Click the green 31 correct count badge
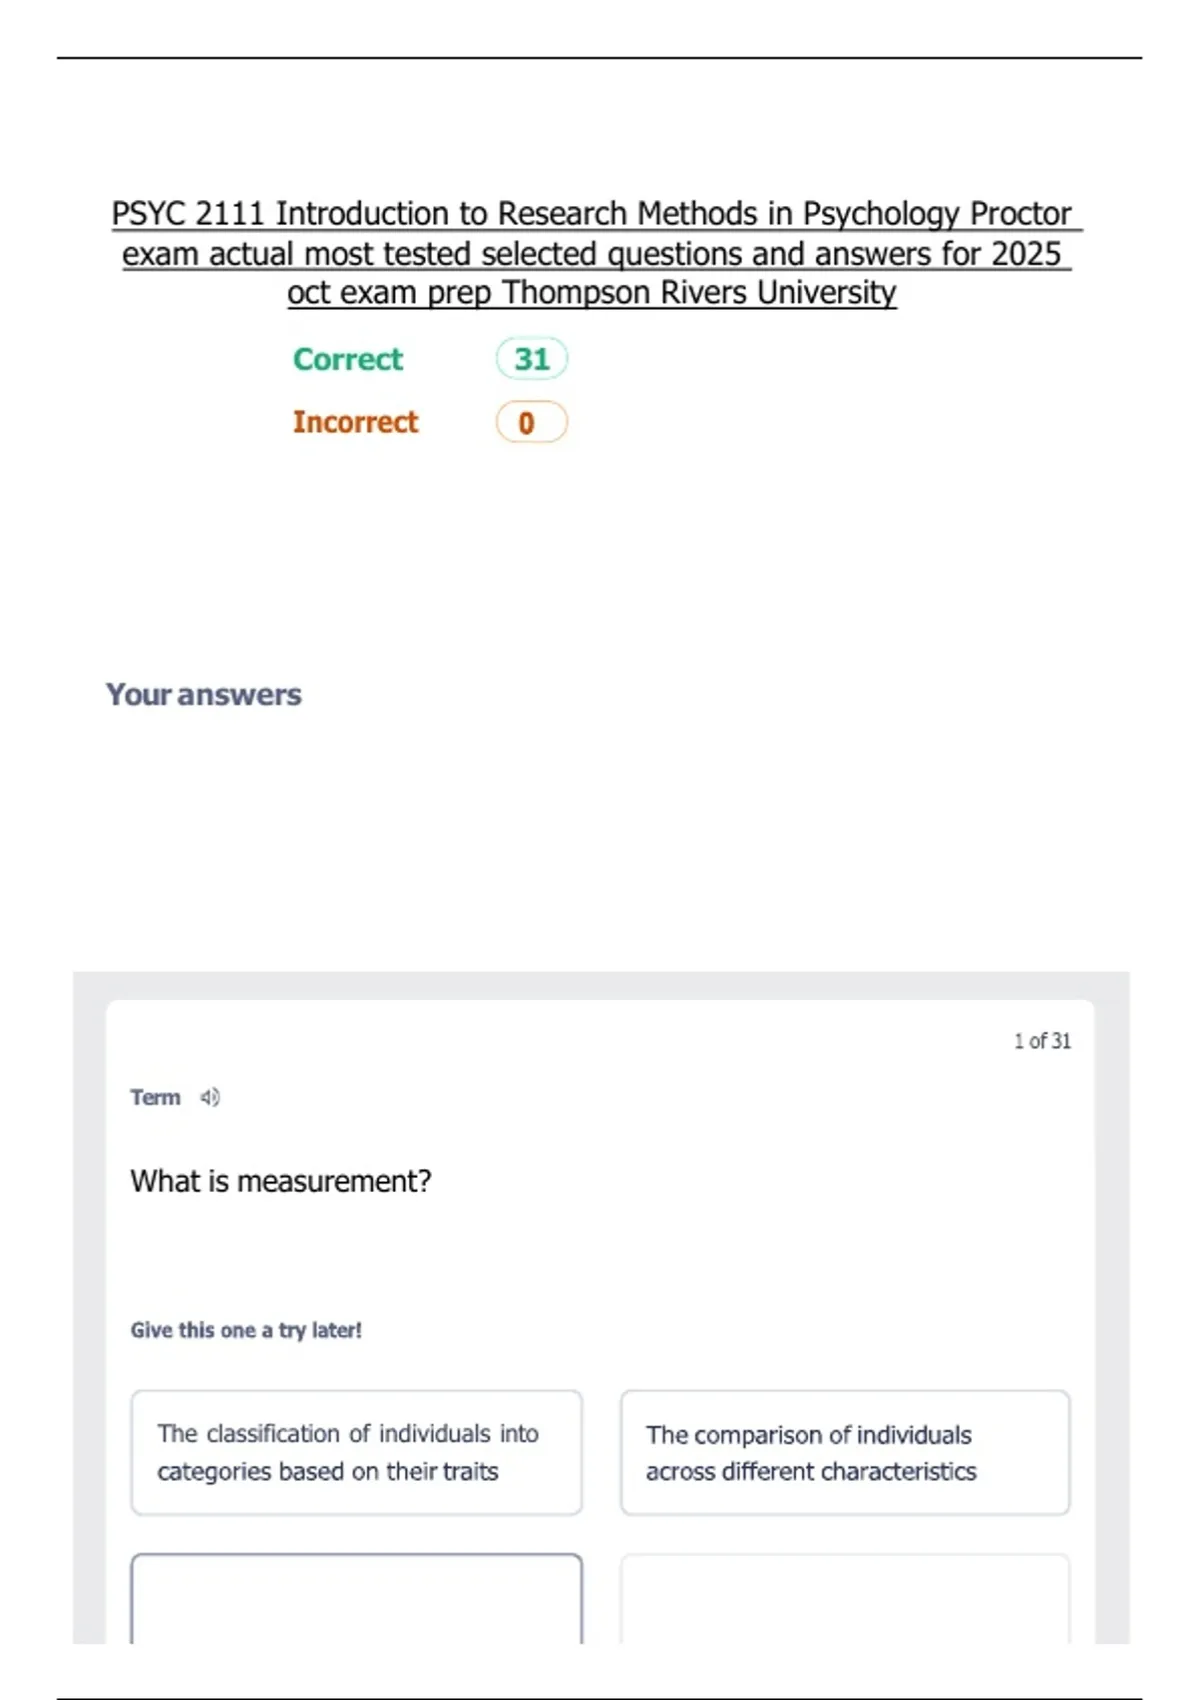Viewport: 1200px width, 1700px height. click(532, 359)
